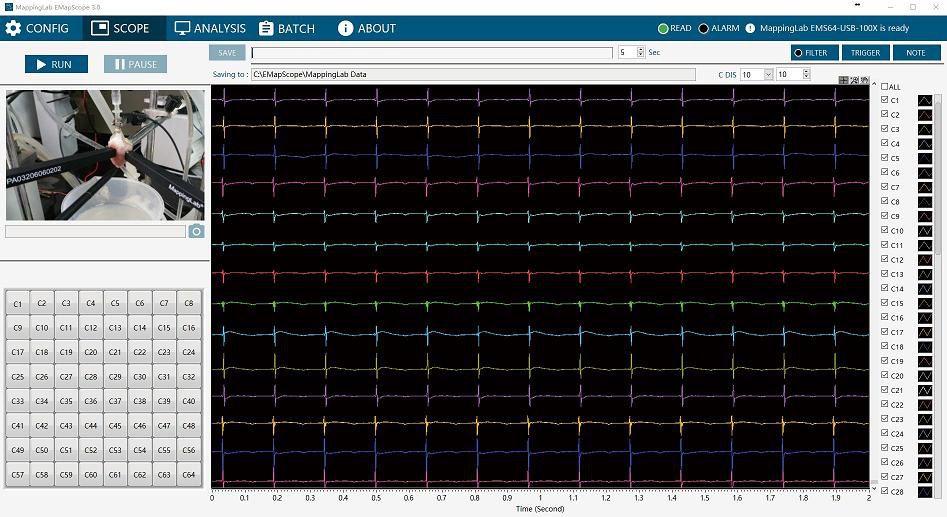Click the pan hand icon above the plot
Viewport: 947px width, 517px height.
click(x=865, y=80)
